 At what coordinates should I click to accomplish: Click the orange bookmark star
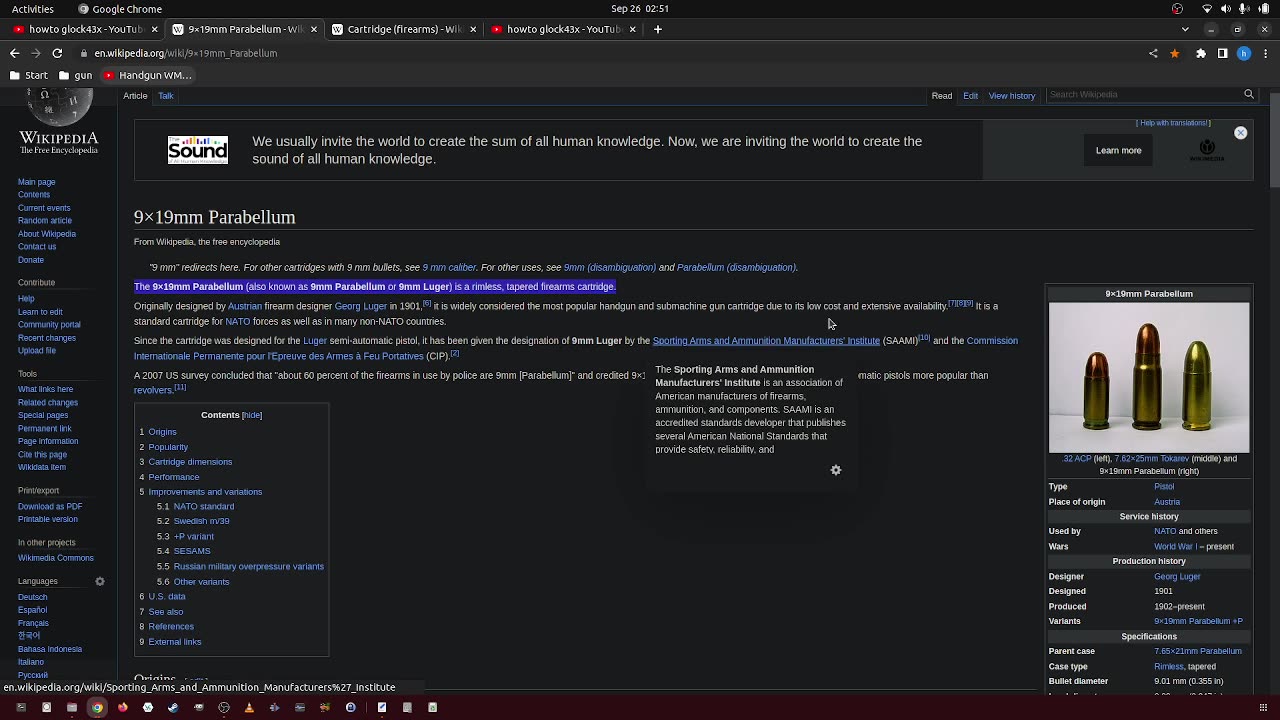pyautogui.click(x=1175, y=53)
